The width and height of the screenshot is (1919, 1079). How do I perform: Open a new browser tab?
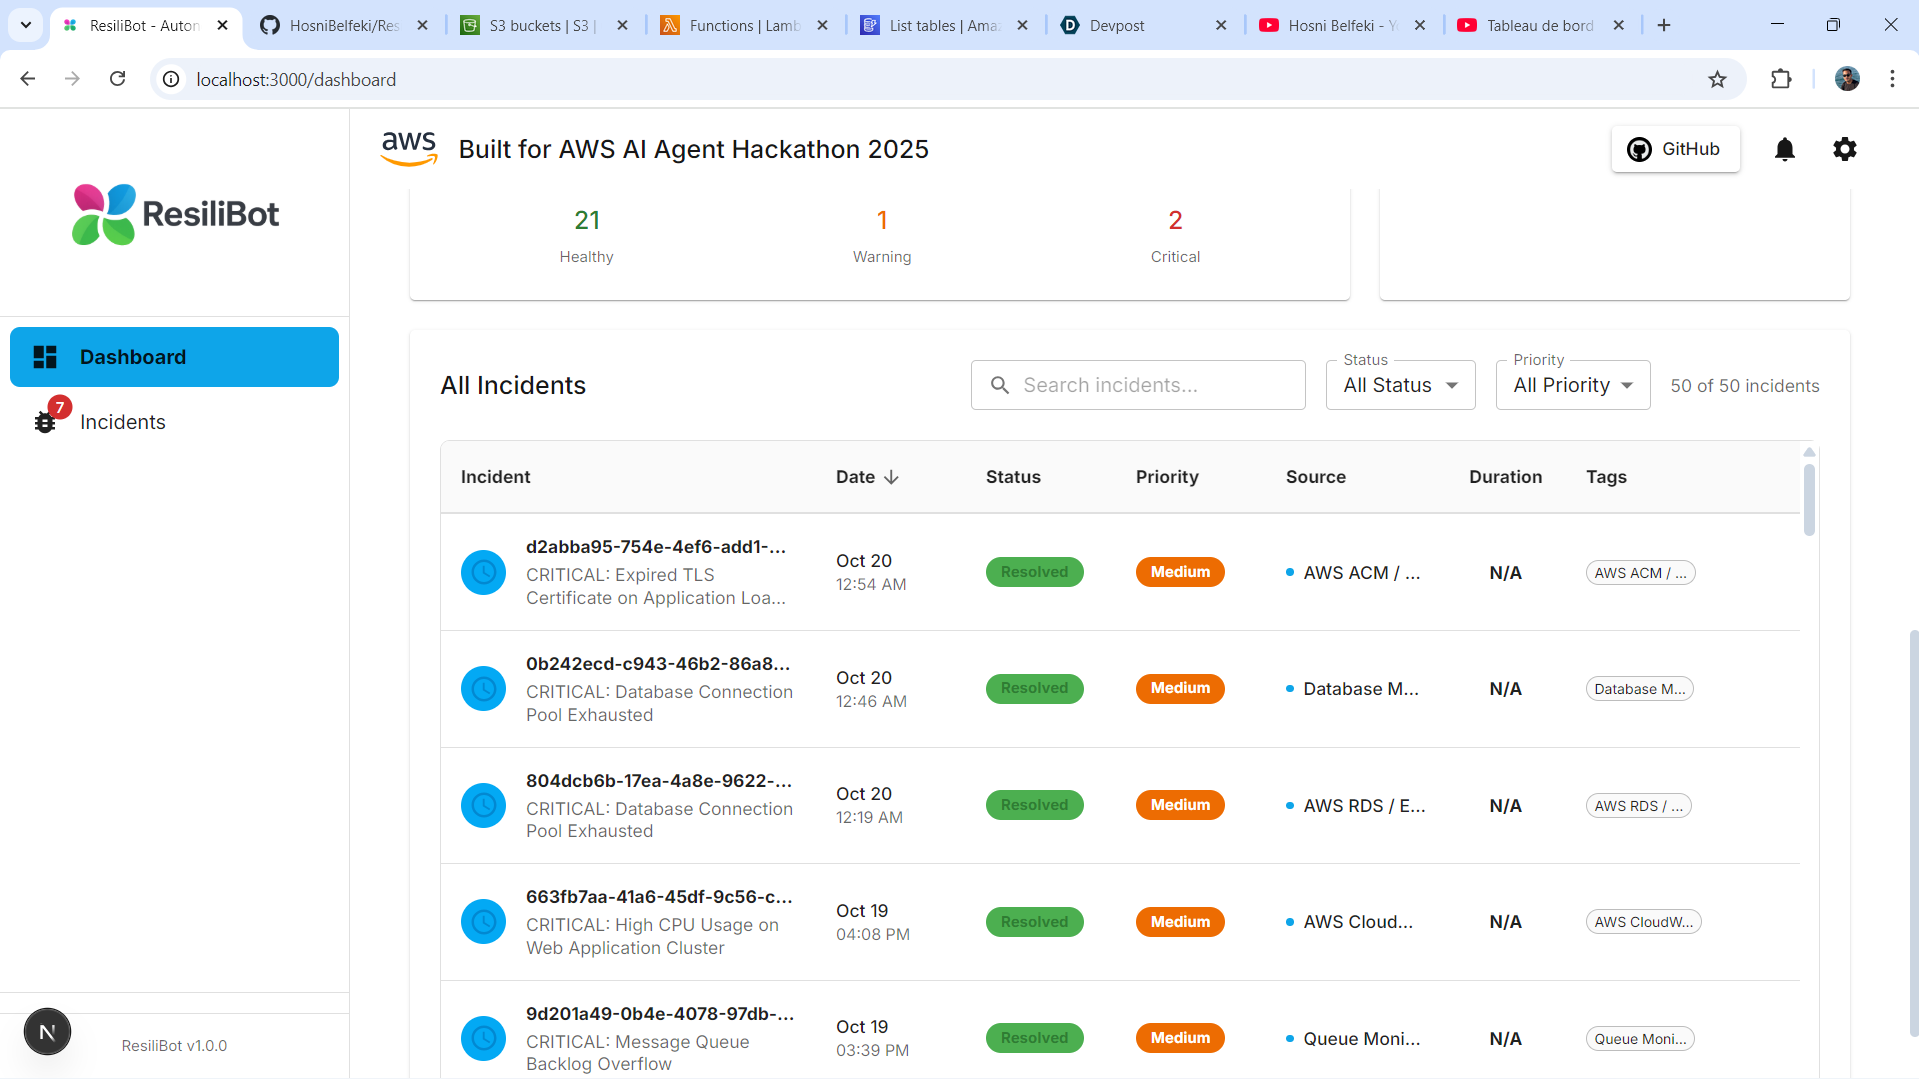1664,25
